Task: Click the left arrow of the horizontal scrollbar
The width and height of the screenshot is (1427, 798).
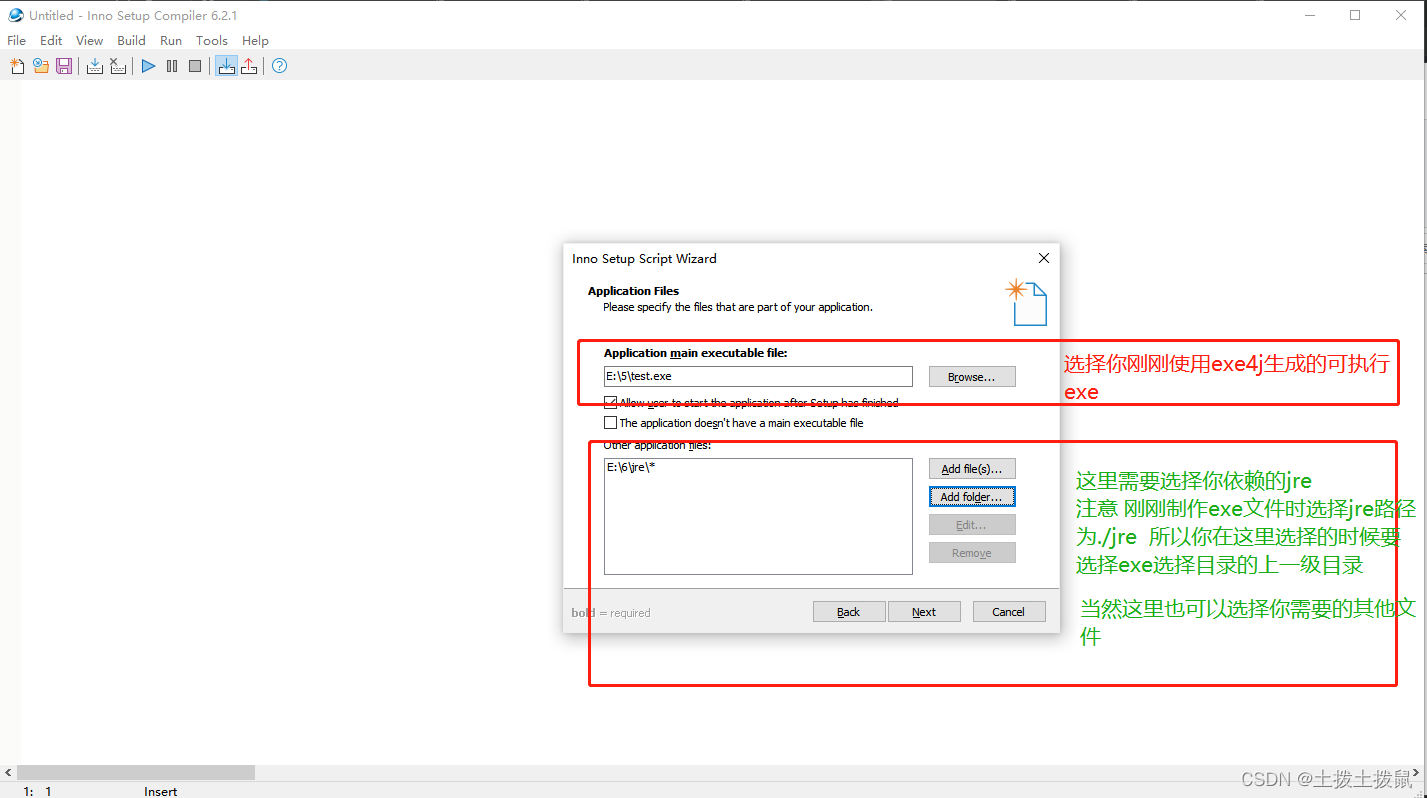Action: (x=8, y=773)
